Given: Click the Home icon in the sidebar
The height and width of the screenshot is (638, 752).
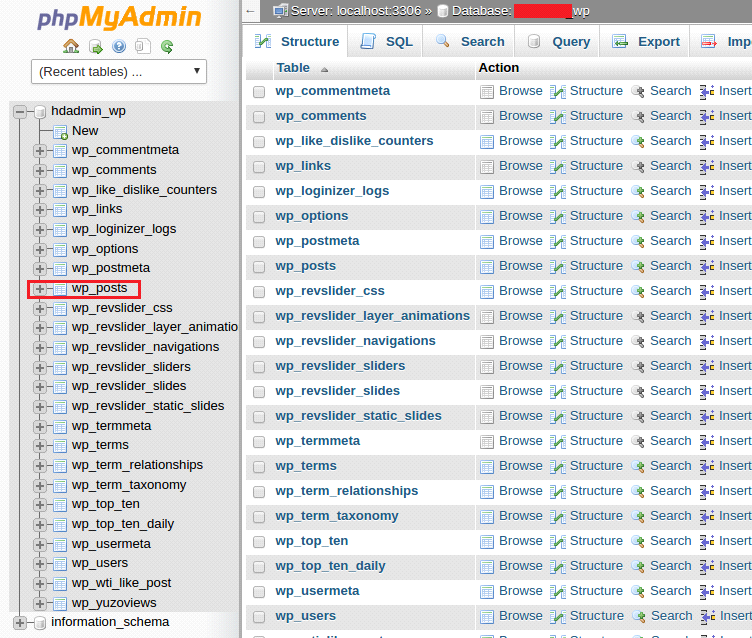Looking at the screenshot, I should click(x=70, y=46).
